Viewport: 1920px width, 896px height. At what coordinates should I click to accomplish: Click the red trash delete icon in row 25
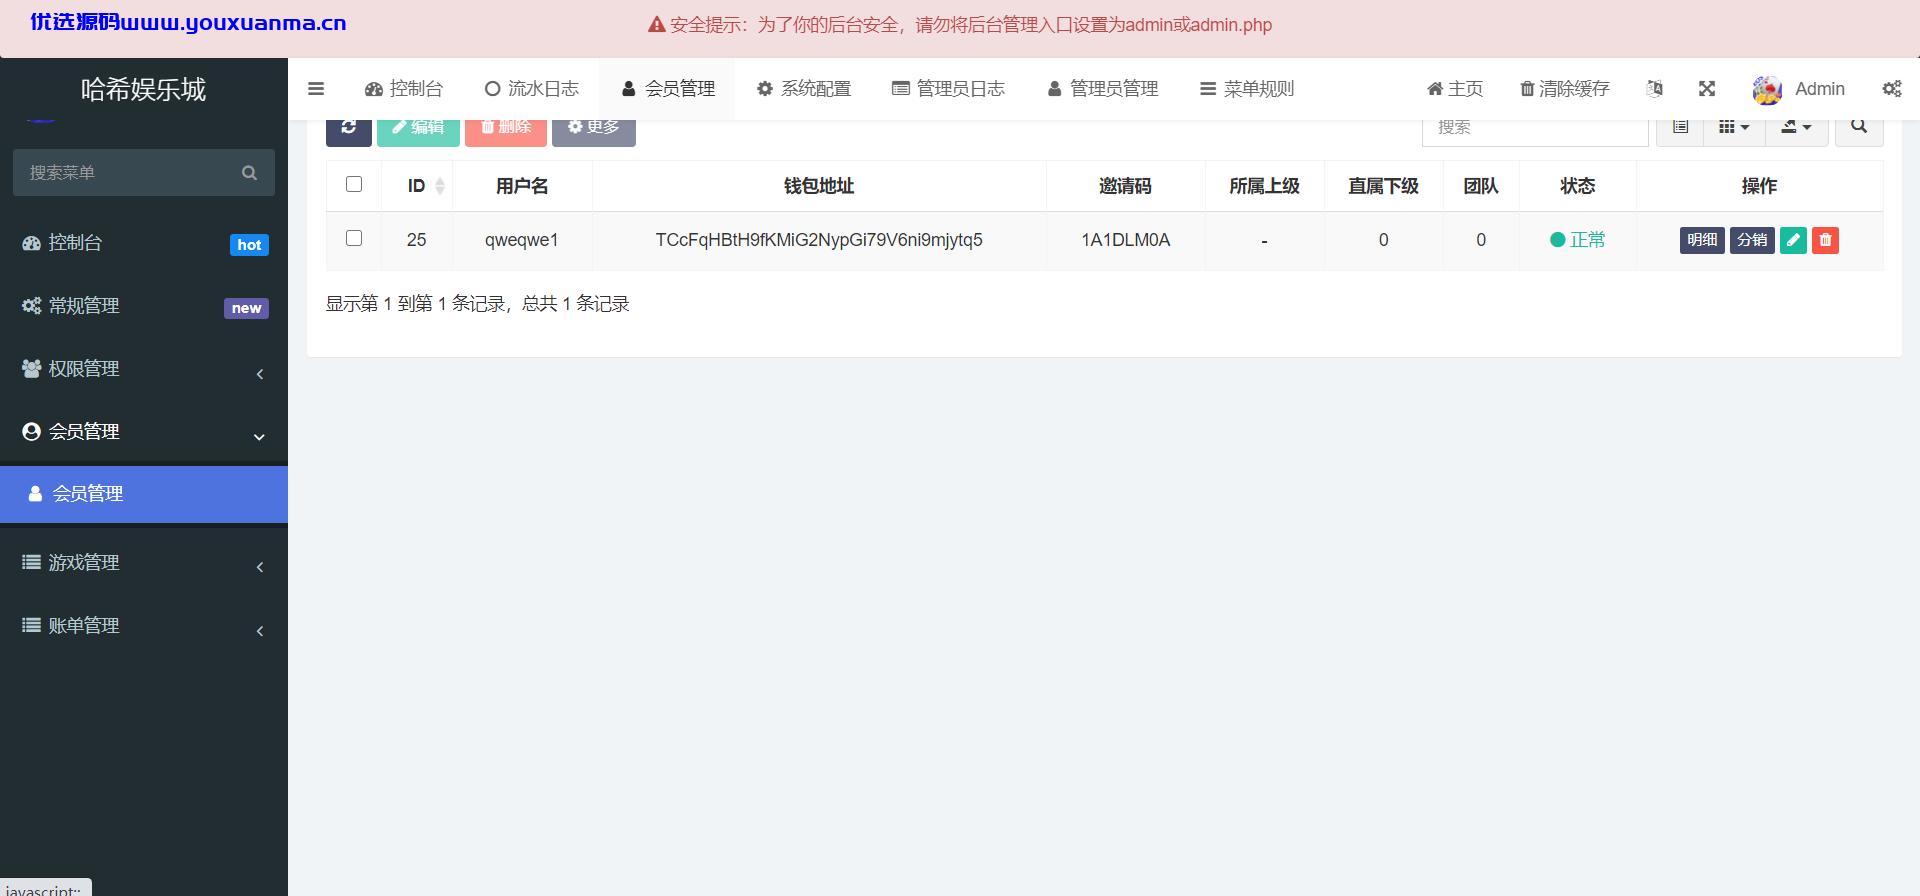1825,240
